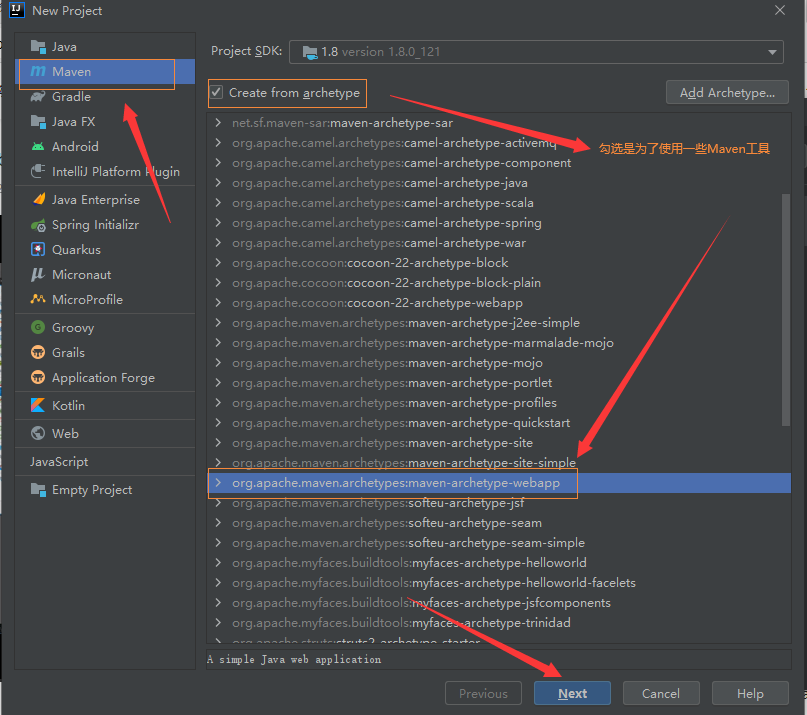Screen dimensions: 807x715
Task: Click the Application Forge icon
Action: tap(38, 377)
